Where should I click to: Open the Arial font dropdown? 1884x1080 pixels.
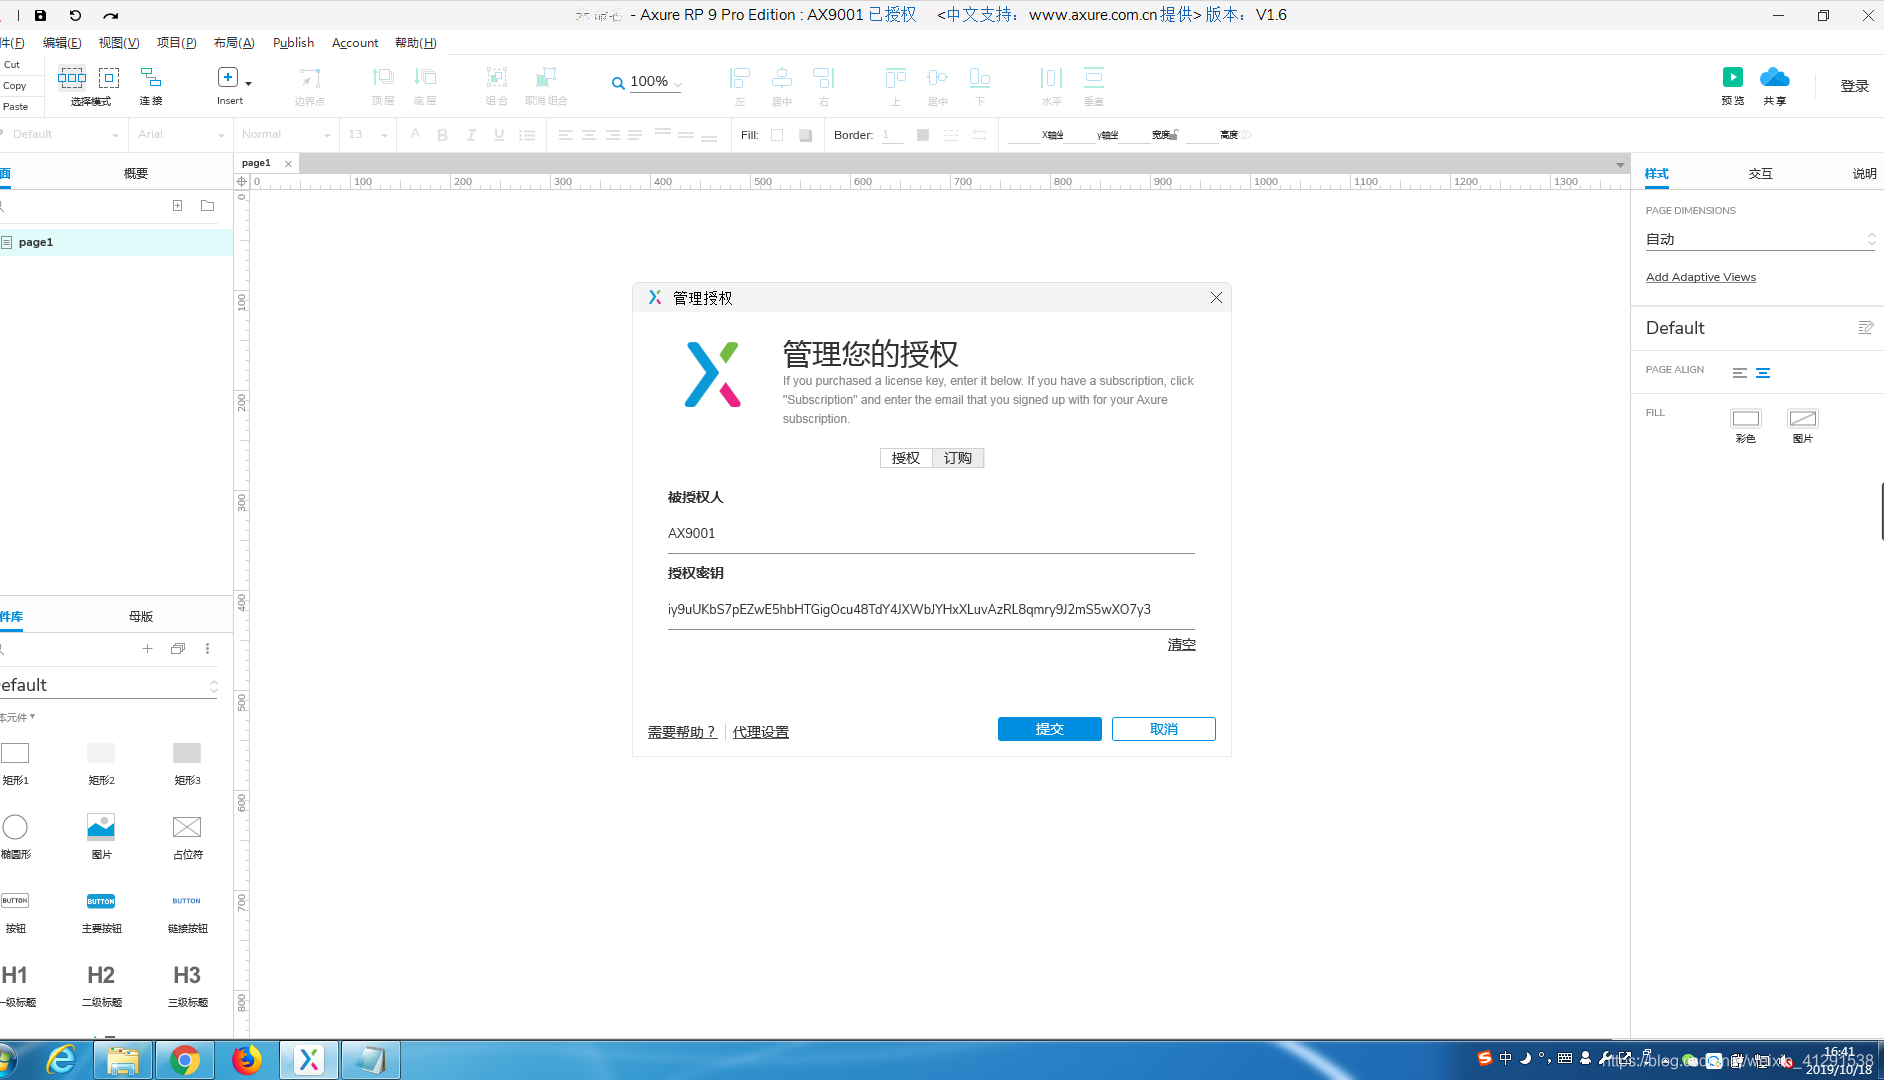[181, 135]
